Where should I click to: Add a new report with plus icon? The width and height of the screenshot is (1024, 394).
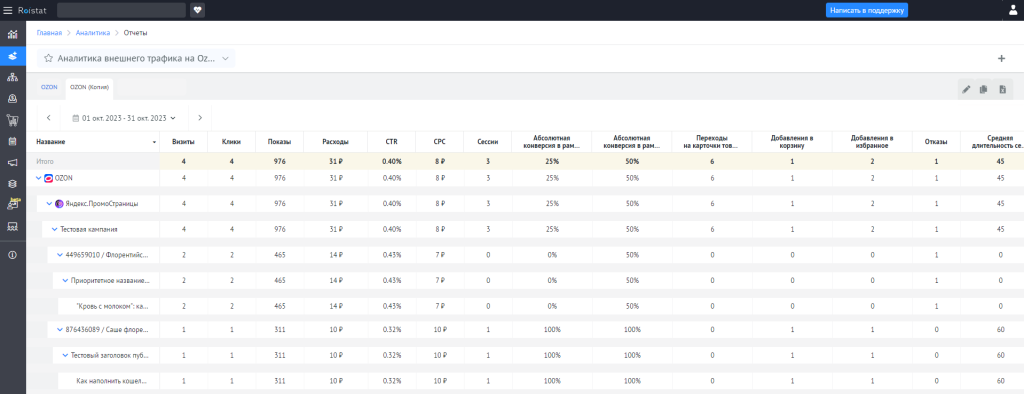point(1001,58)
